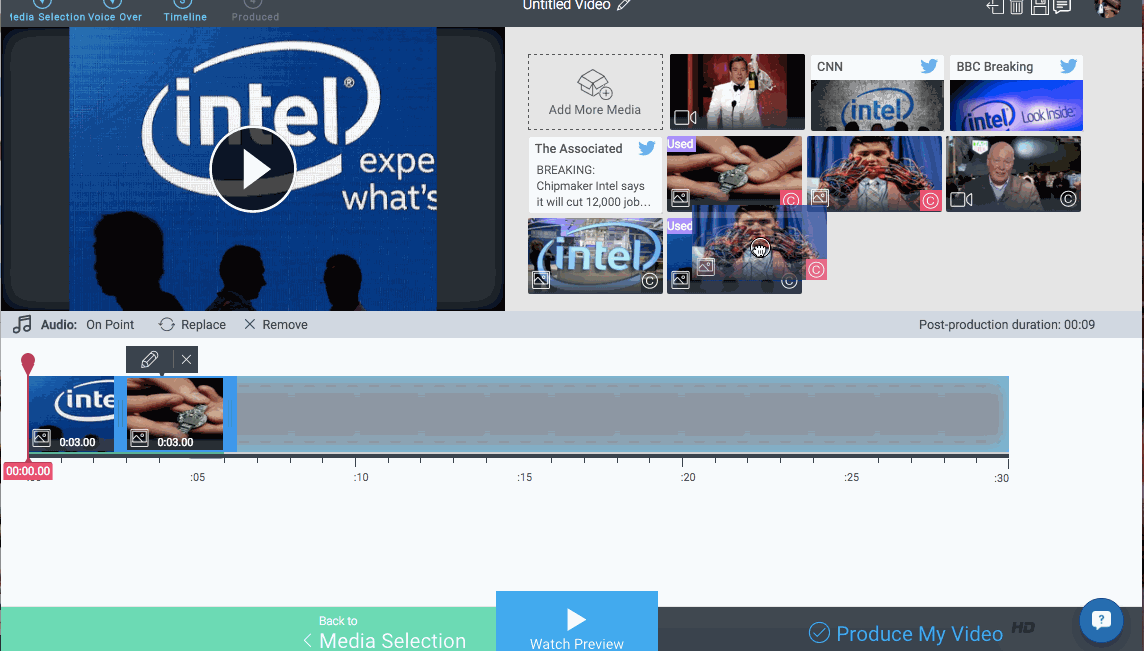Click the audio music note icon

[x=23, y=325]
